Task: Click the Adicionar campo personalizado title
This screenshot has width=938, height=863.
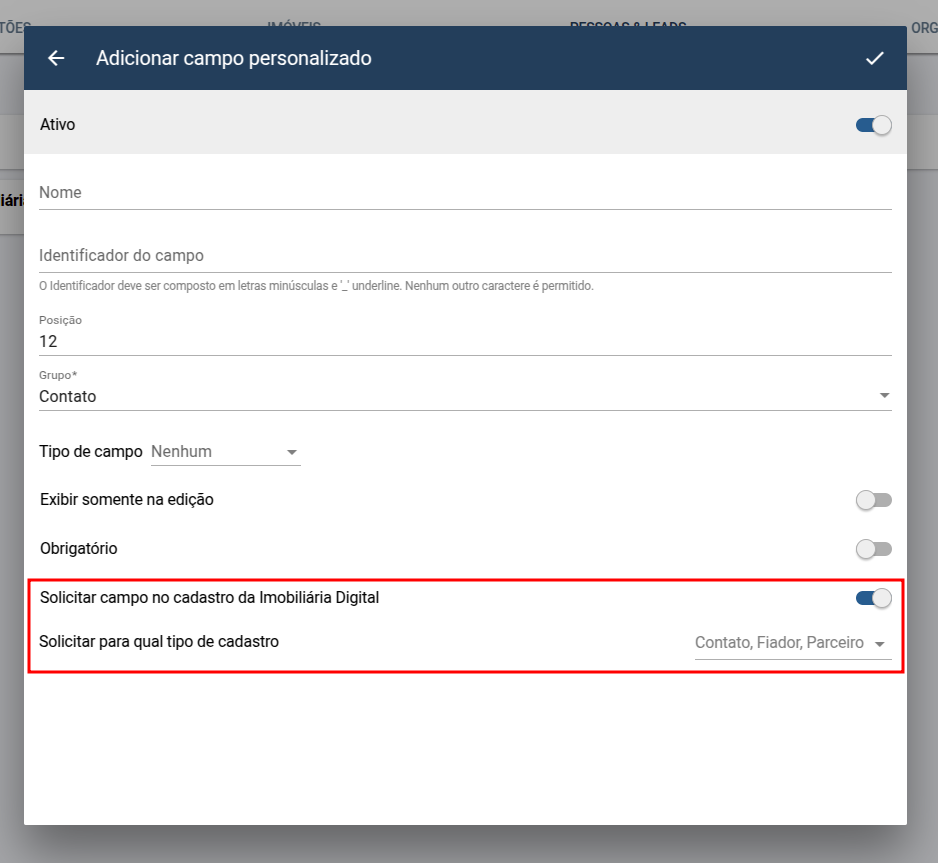Action: pyautogui.click(x=234, y=58)
